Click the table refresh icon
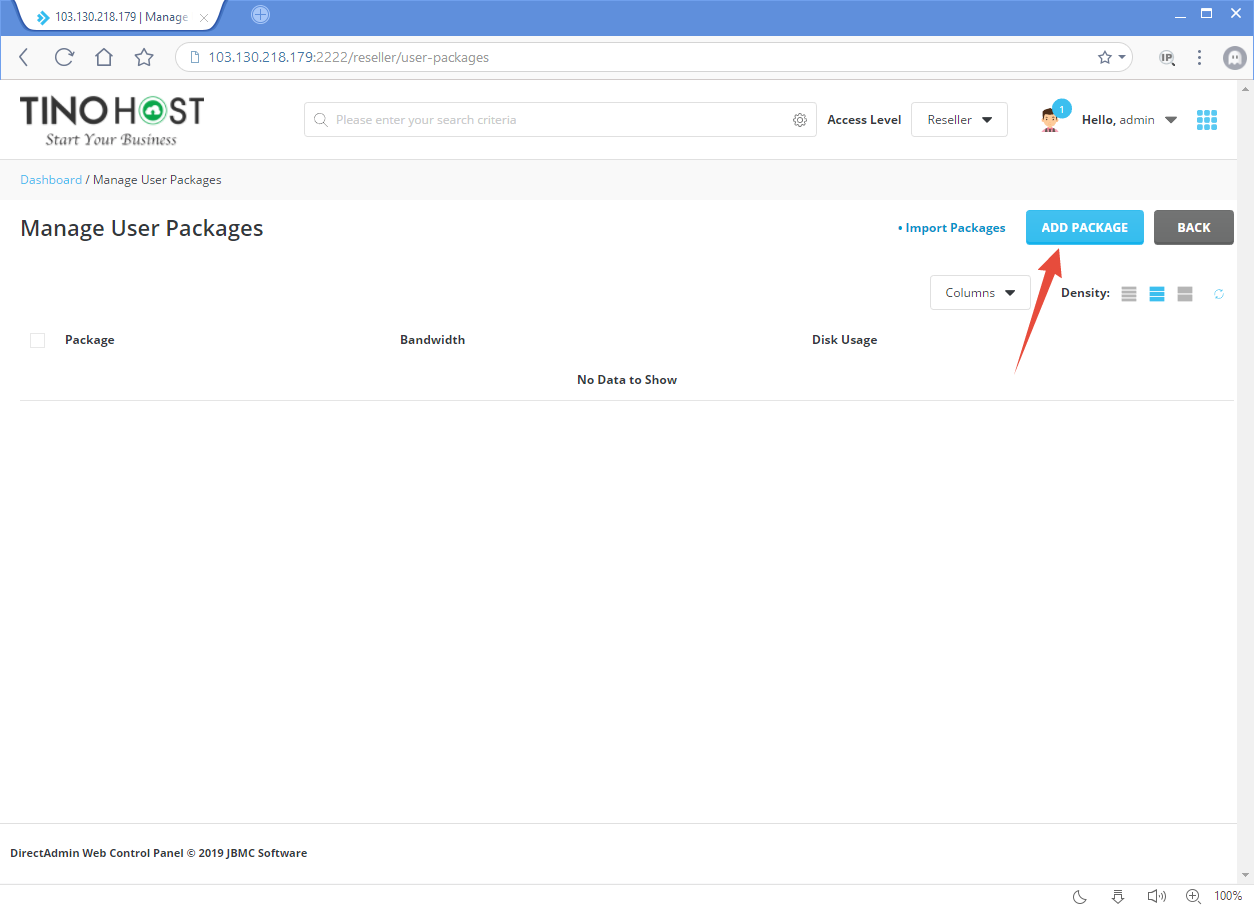This screenshot has height=908, width=1254. (x=1219, y=294)
